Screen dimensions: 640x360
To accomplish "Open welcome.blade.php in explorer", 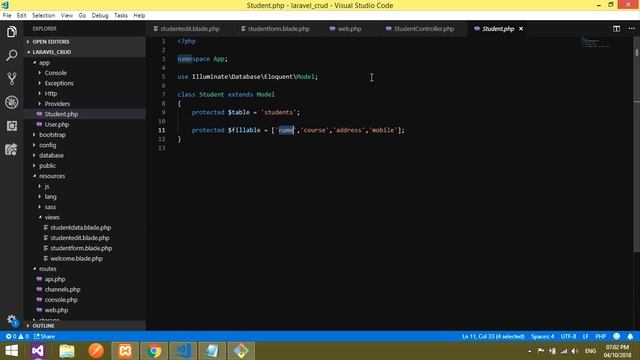I will tap(85, 258).
